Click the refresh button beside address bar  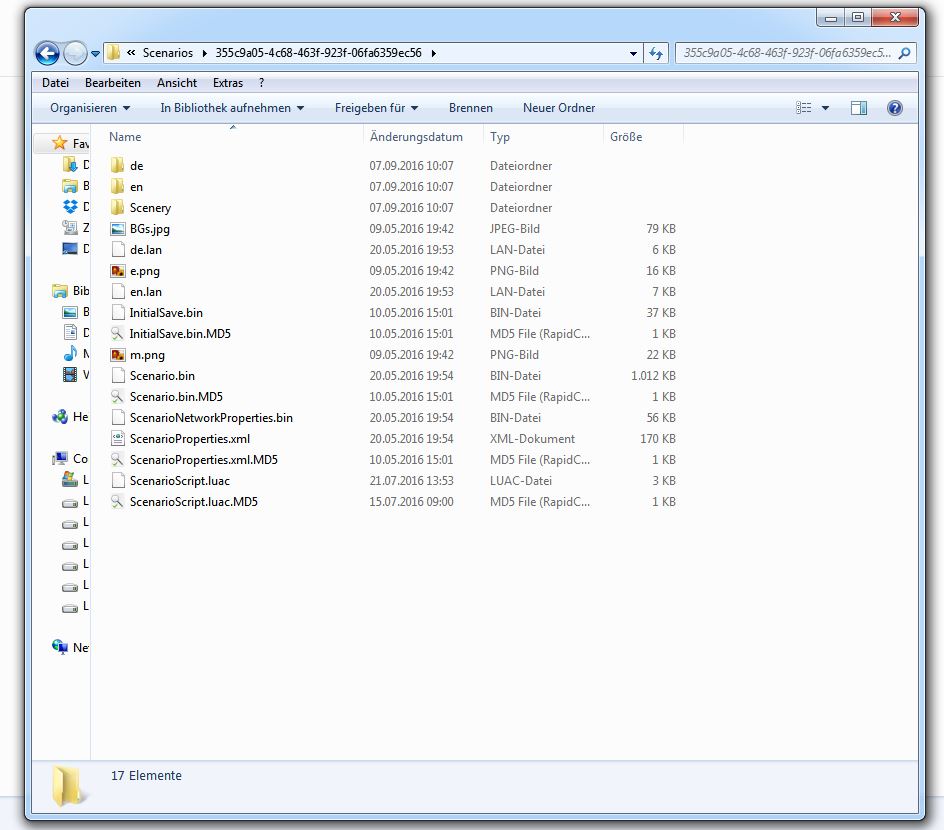click(x=656, y=54)
